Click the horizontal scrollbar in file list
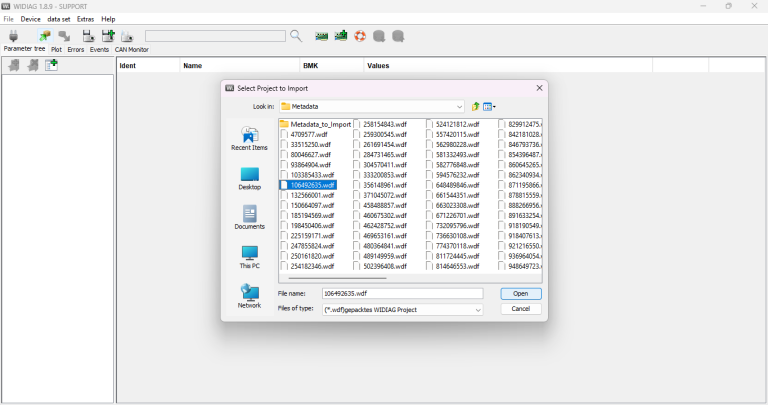This screenshot has height=405, width=768. click(337, 278)
